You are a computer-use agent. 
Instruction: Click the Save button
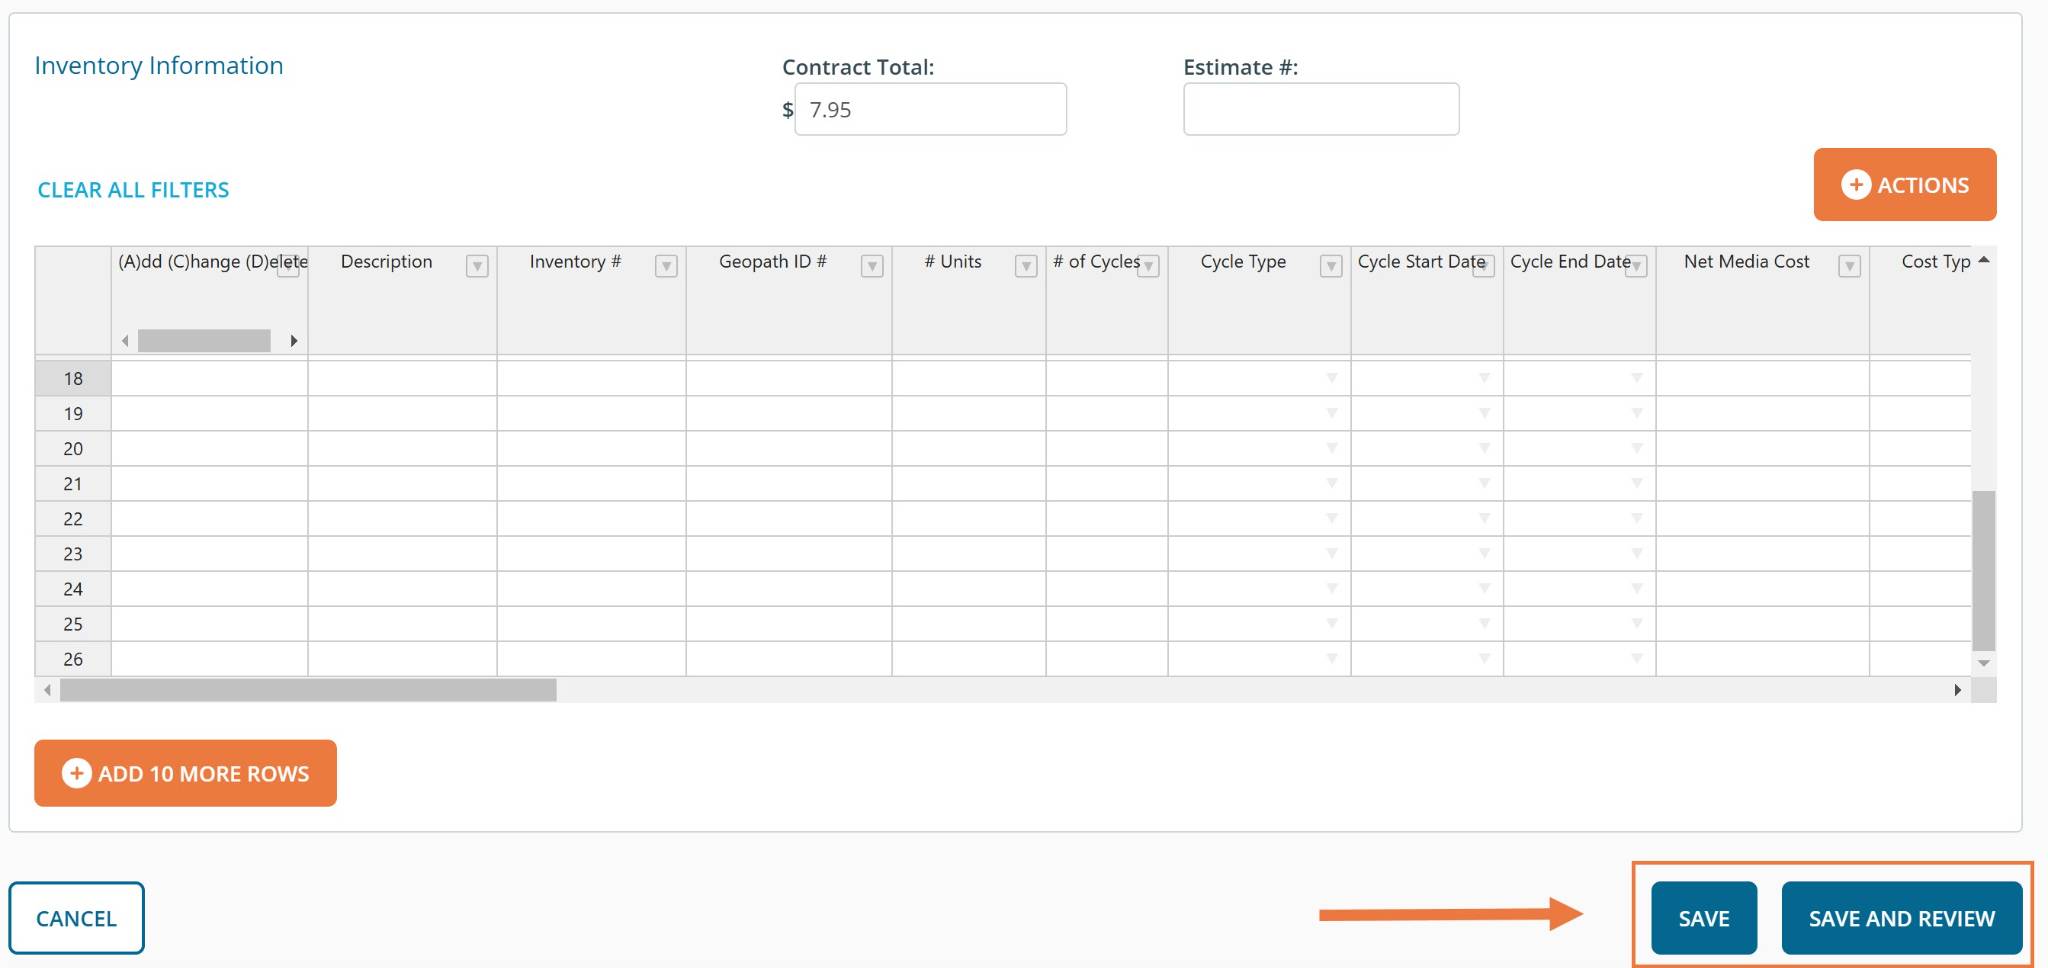[x=1703, y=918]
